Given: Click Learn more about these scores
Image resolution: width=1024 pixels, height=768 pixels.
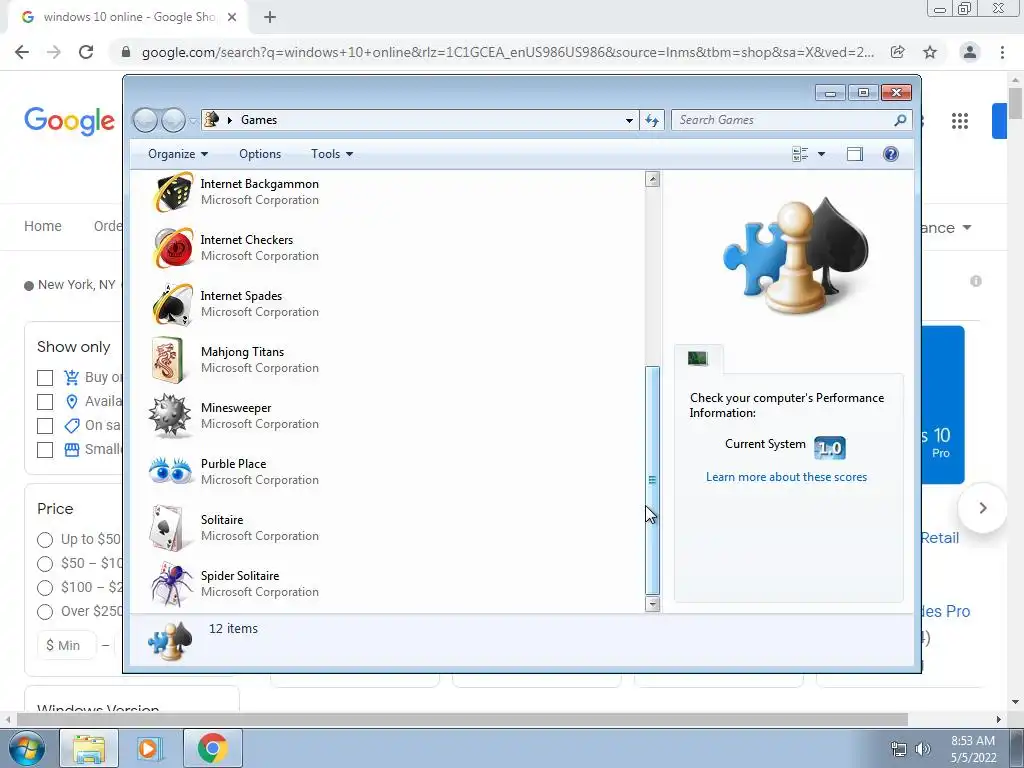Looking at the screenshot, I should click(786, 477).
